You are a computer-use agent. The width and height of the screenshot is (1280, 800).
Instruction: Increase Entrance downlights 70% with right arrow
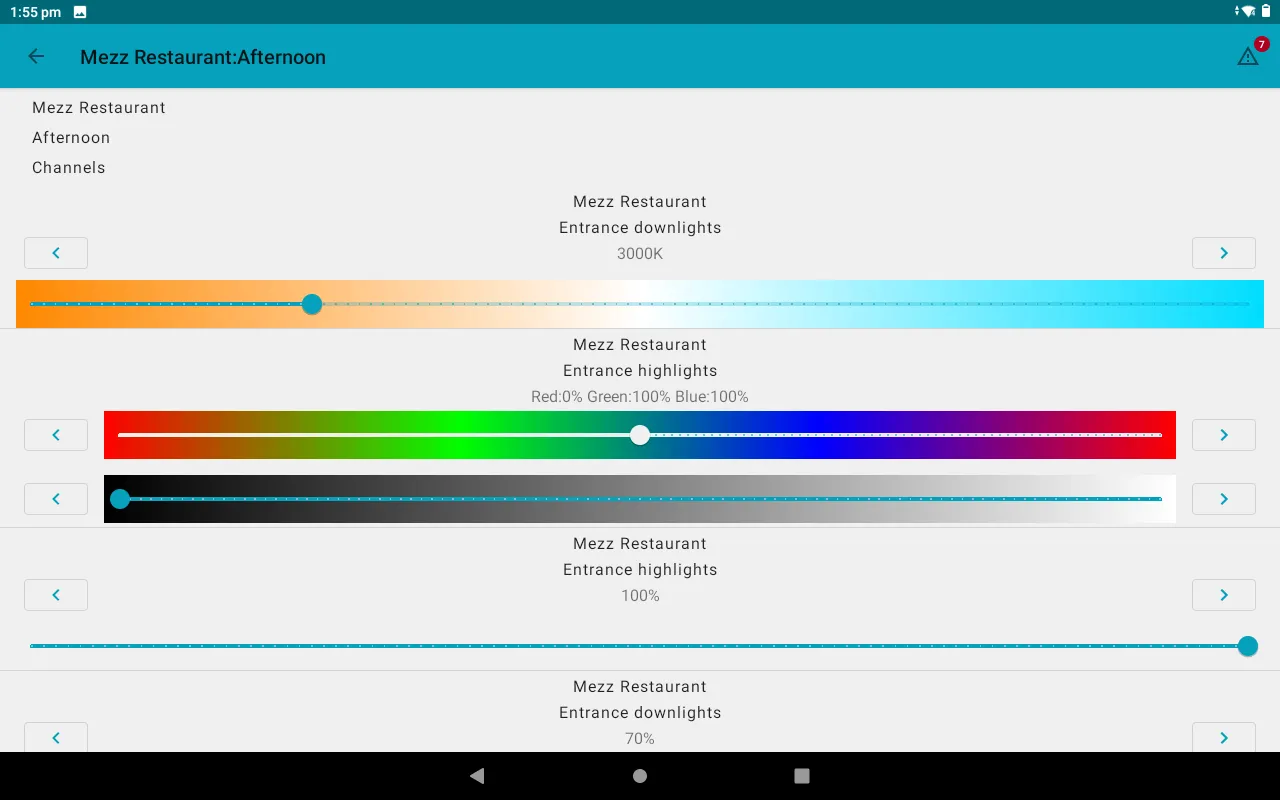(x=1224, y=737)
